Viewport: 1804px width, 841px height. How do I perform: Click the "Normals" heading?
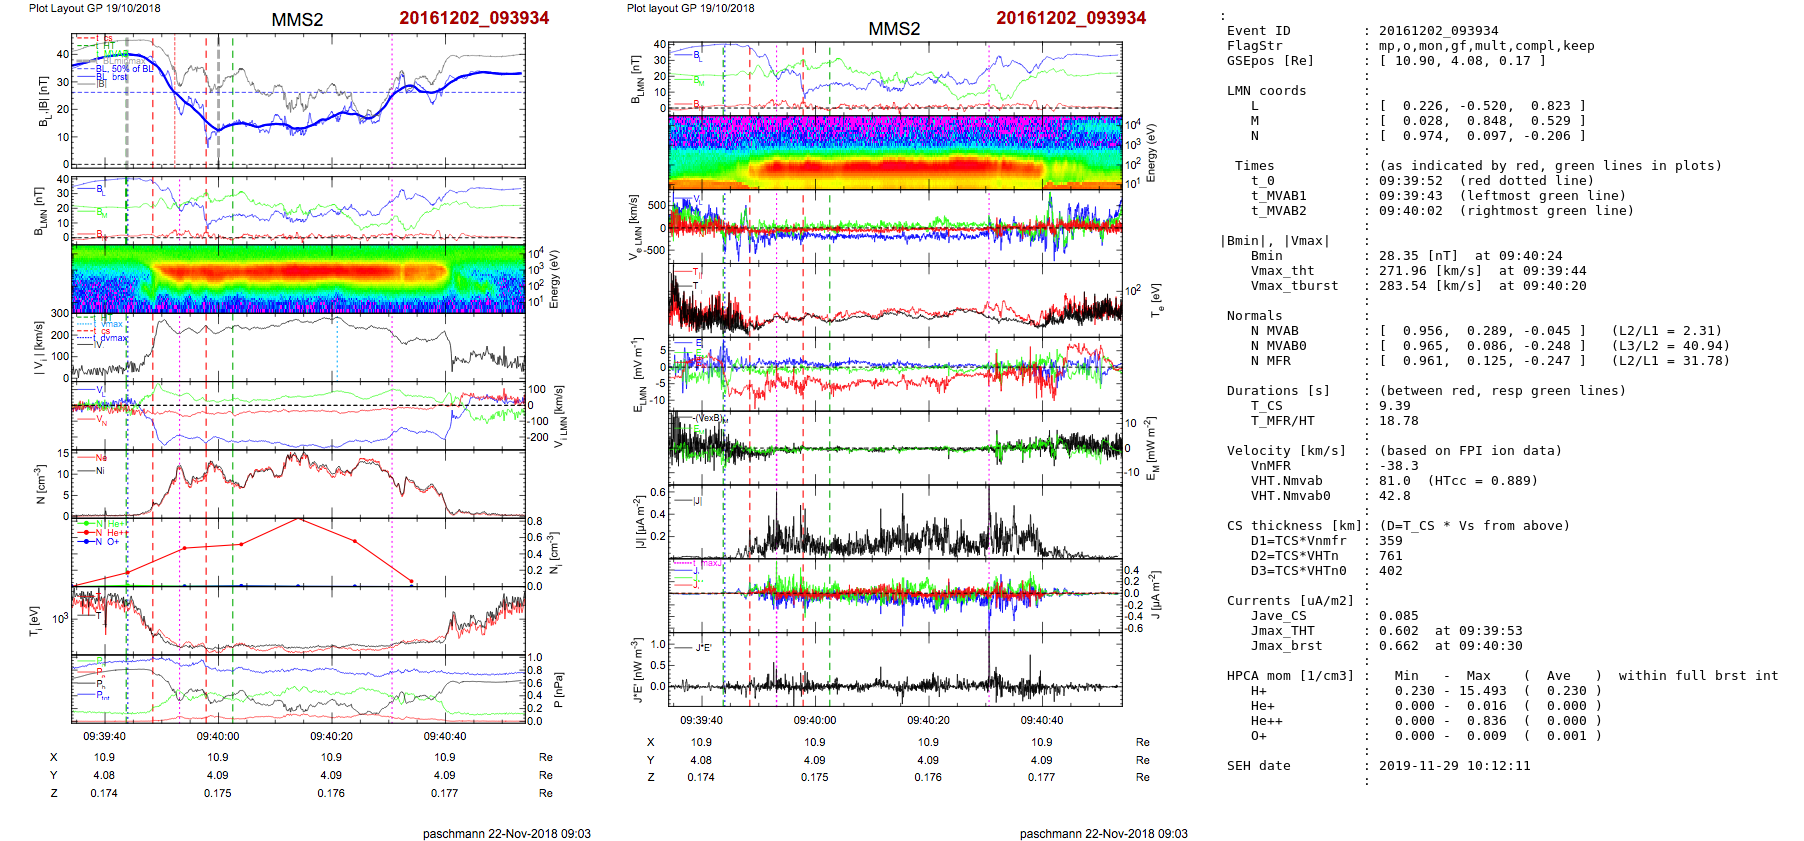point(1255,316)
